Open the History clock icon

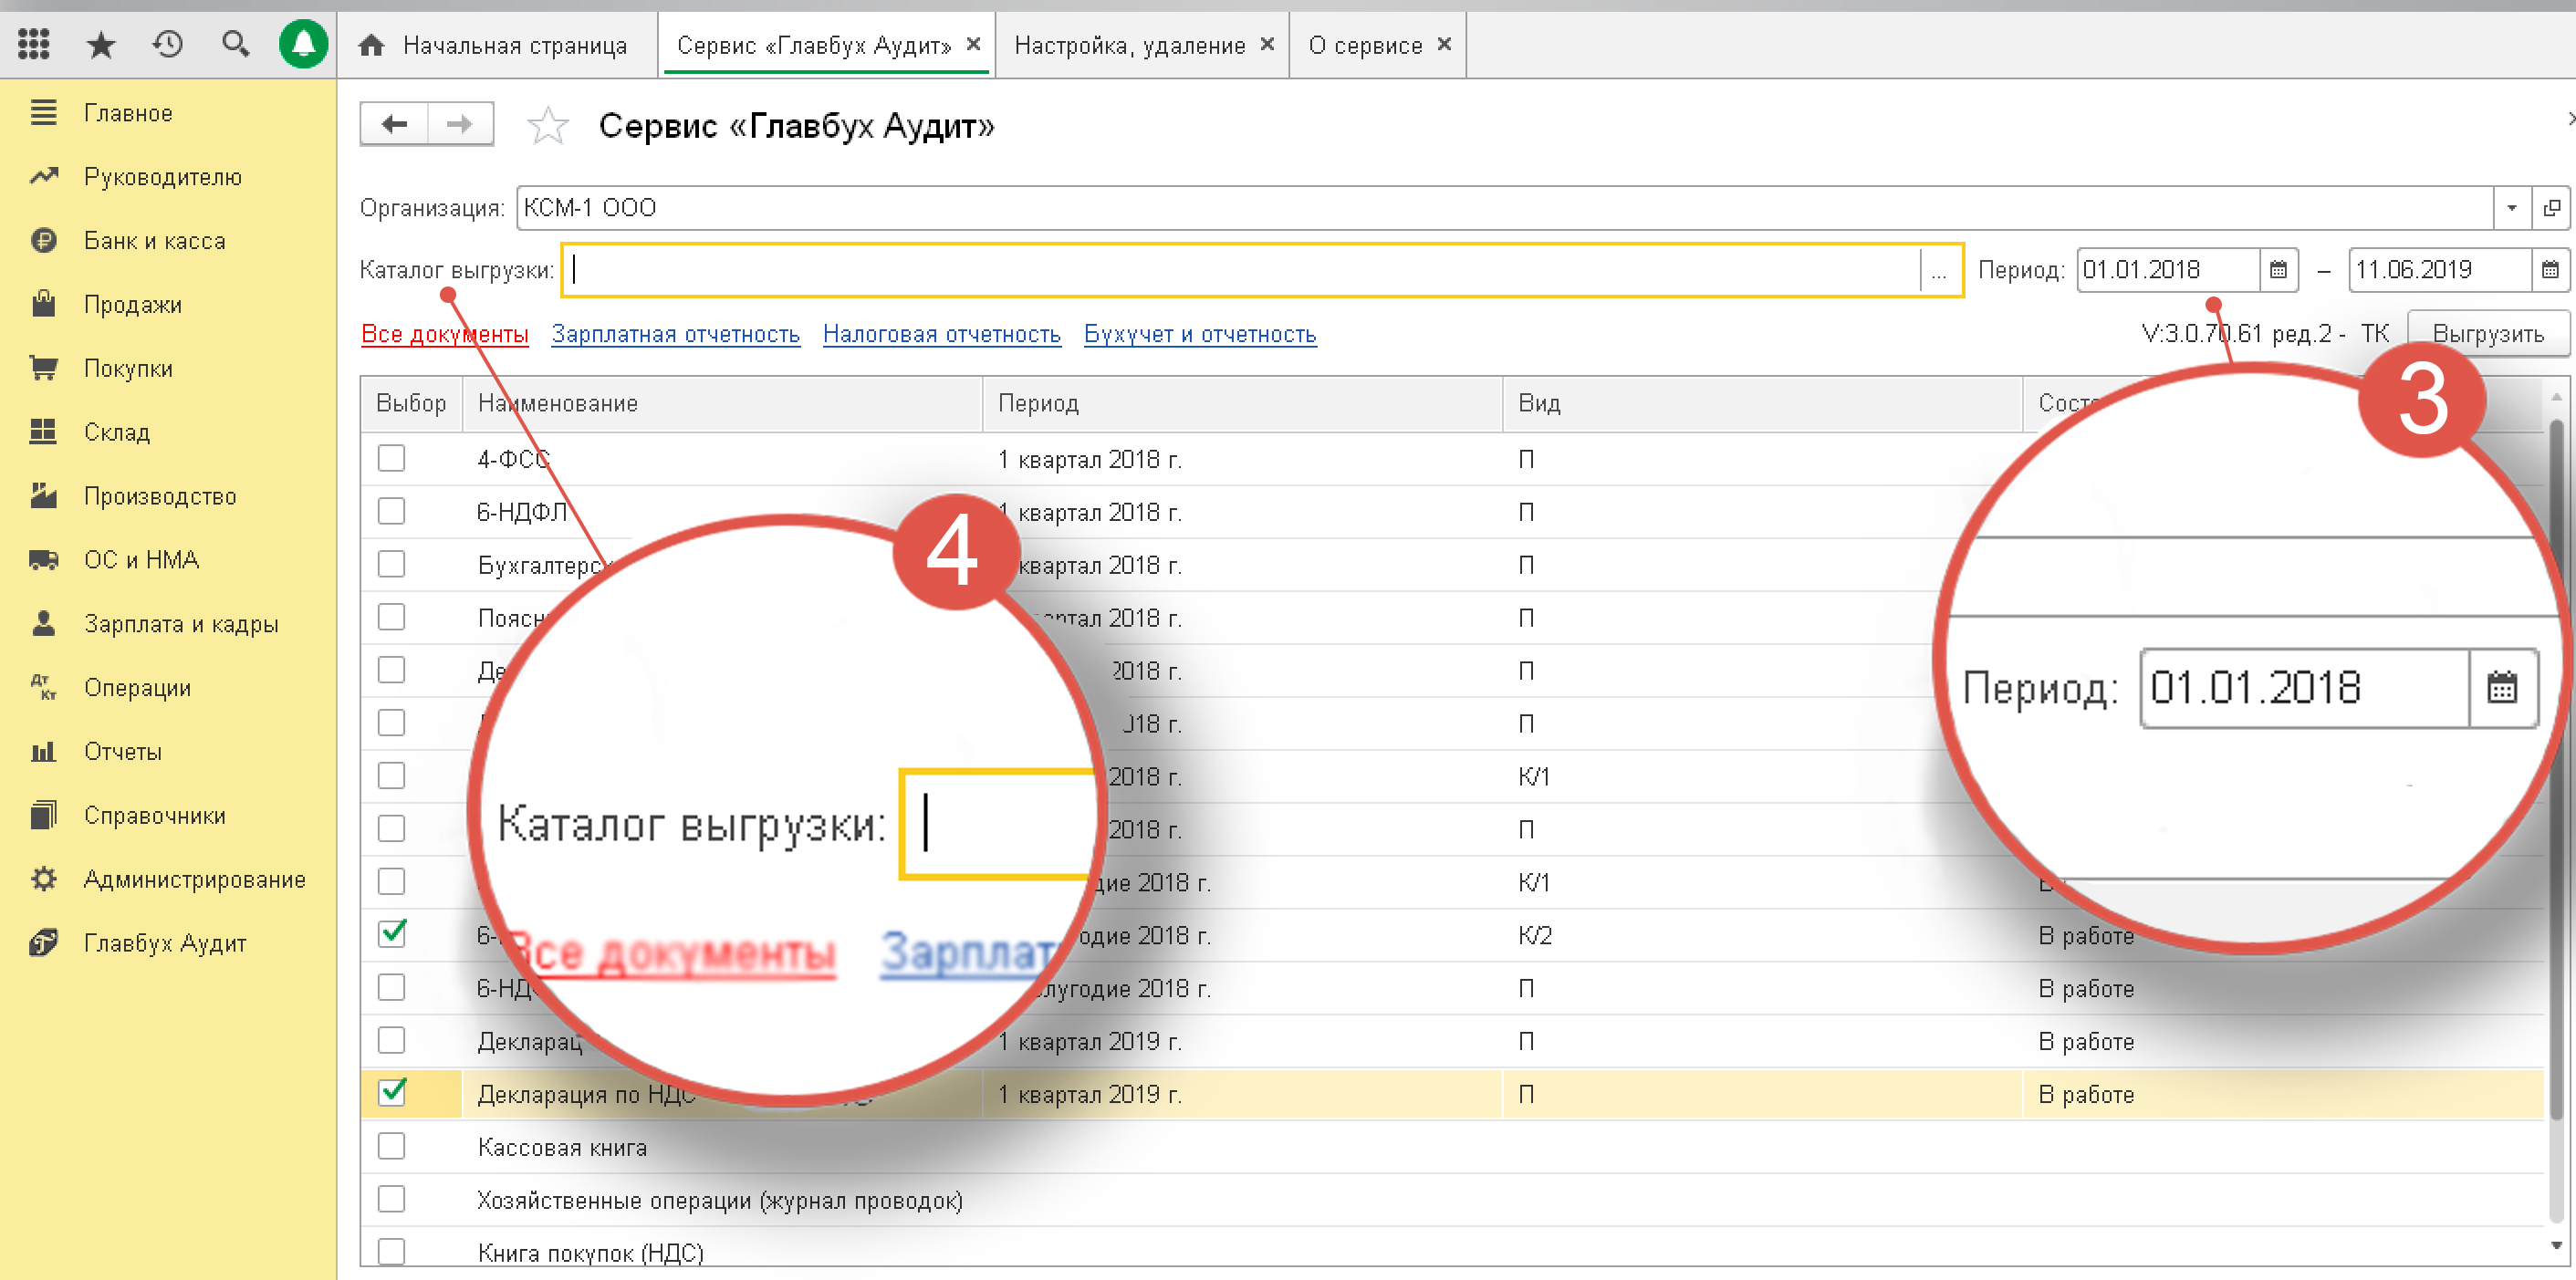tap(168, 44)
